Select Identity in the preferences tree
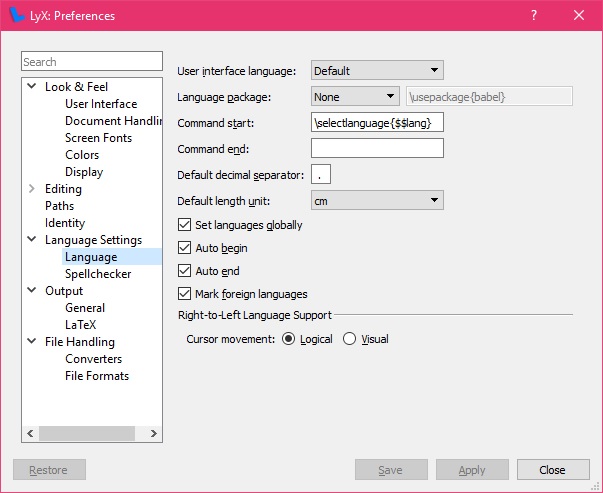 point(65,223)
